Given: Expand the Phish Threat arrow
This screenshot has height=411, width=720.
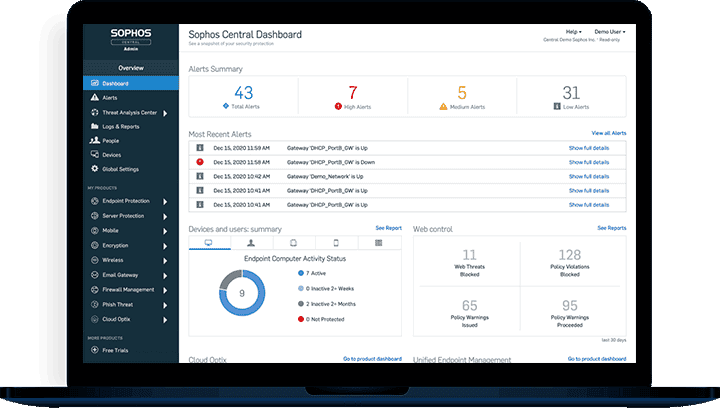Looking at the screenshot, I should [x=165, y=305].
